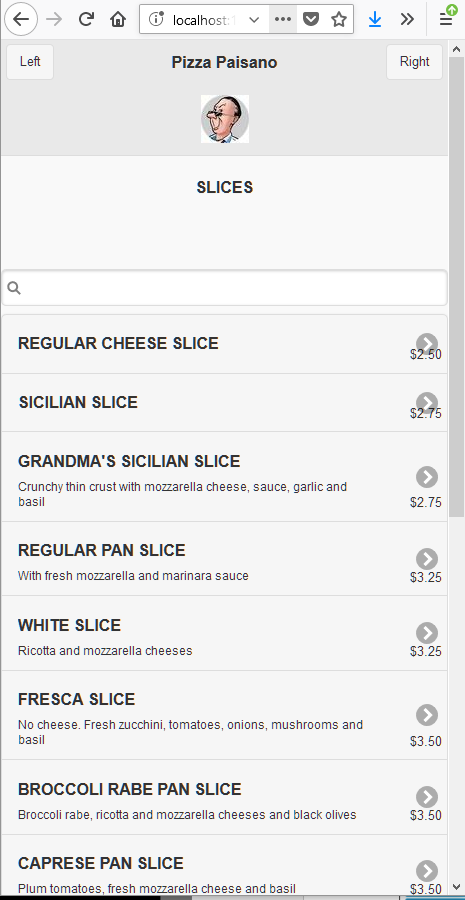Open Regular Cheese Slice chevron arrow
This screenshot has width=465, height=900.
point(427,343)
